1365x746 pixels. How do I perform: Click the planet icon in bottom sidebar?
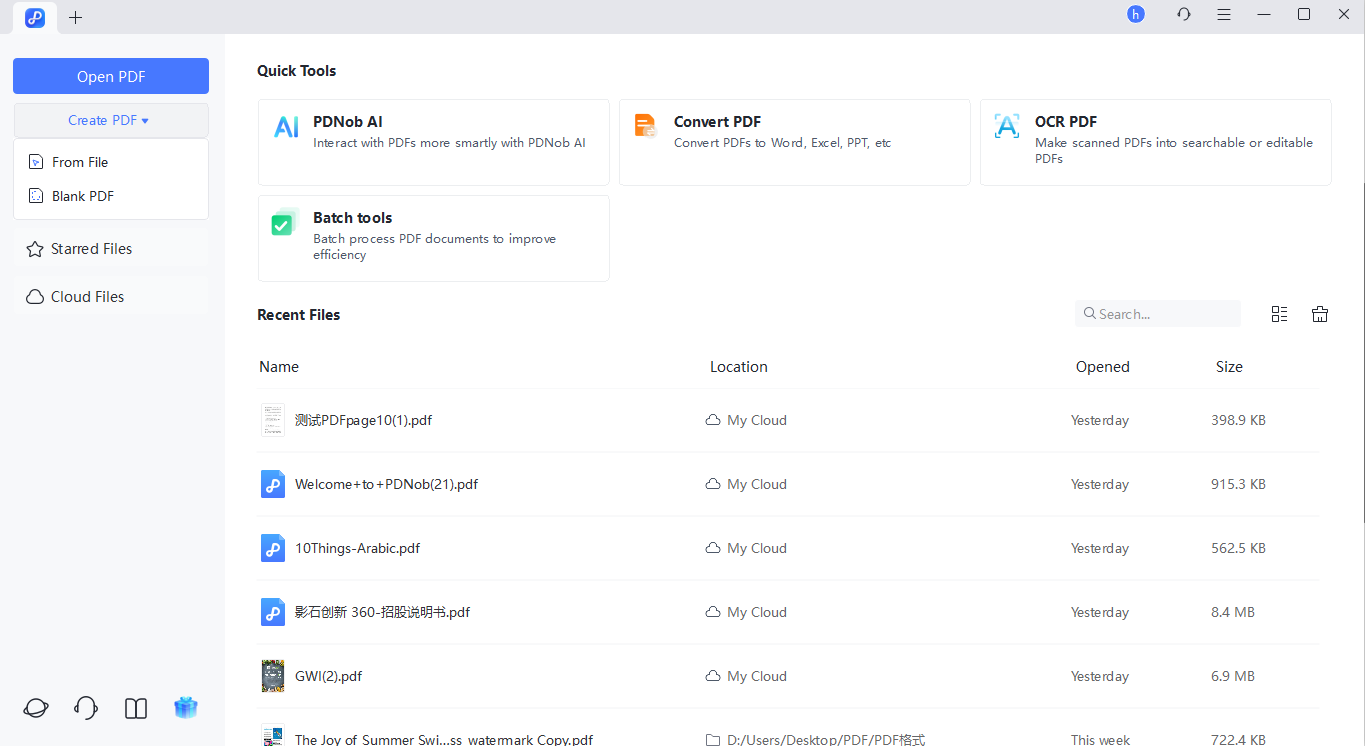click(x=36, y=708)
